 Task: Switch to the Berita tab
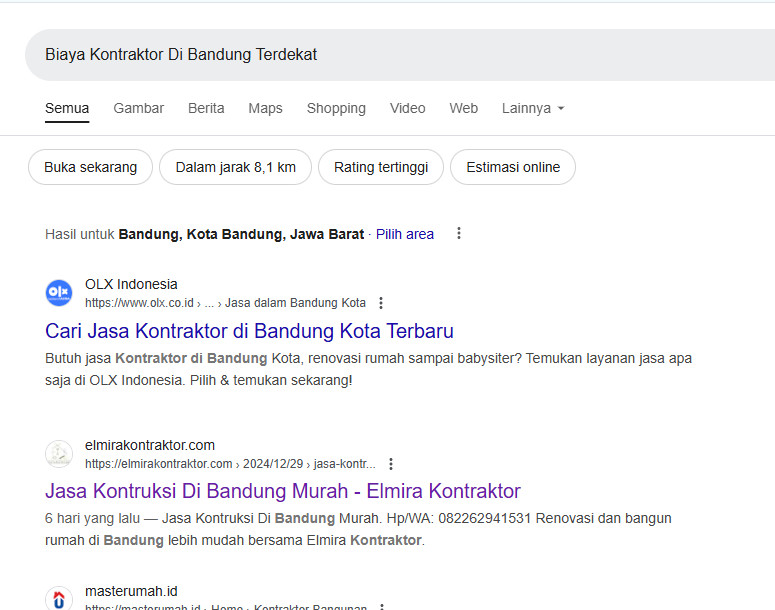[x=206, y=108]
